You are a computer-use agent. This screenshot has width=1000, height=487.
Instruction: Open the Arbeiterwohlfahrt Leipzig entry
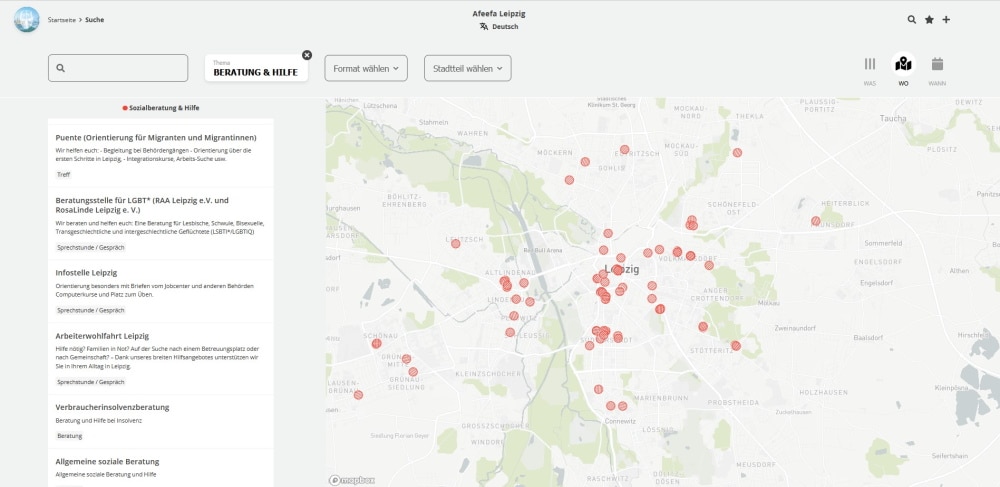[102, 336]
